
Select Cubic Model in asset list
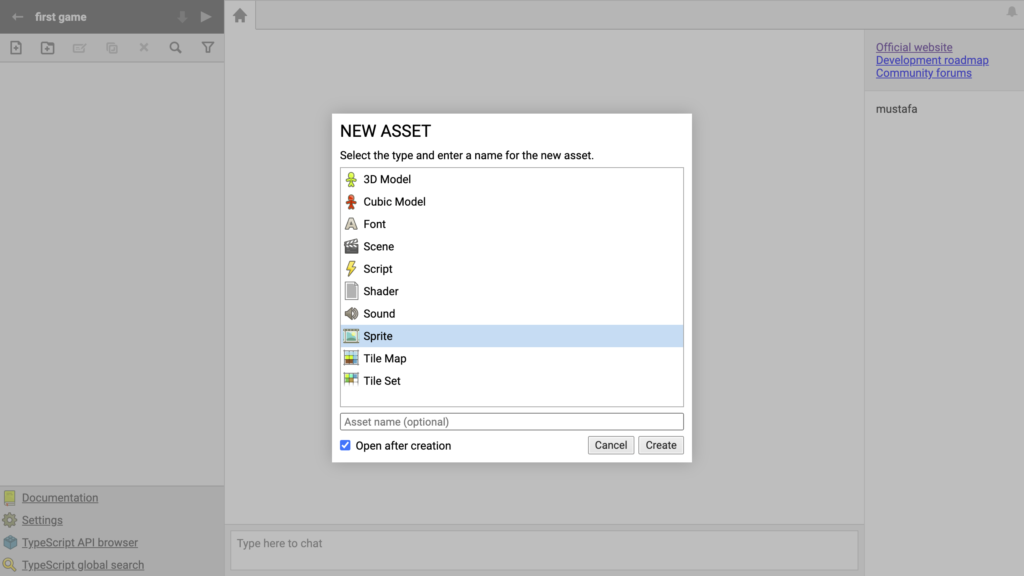click(511, 202)
